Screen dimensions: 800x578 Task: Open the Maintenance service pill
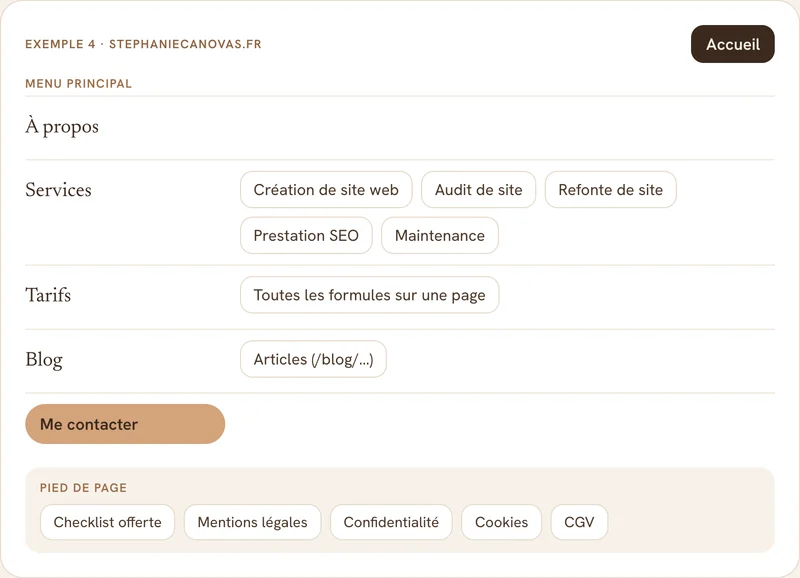coord(440,236)
